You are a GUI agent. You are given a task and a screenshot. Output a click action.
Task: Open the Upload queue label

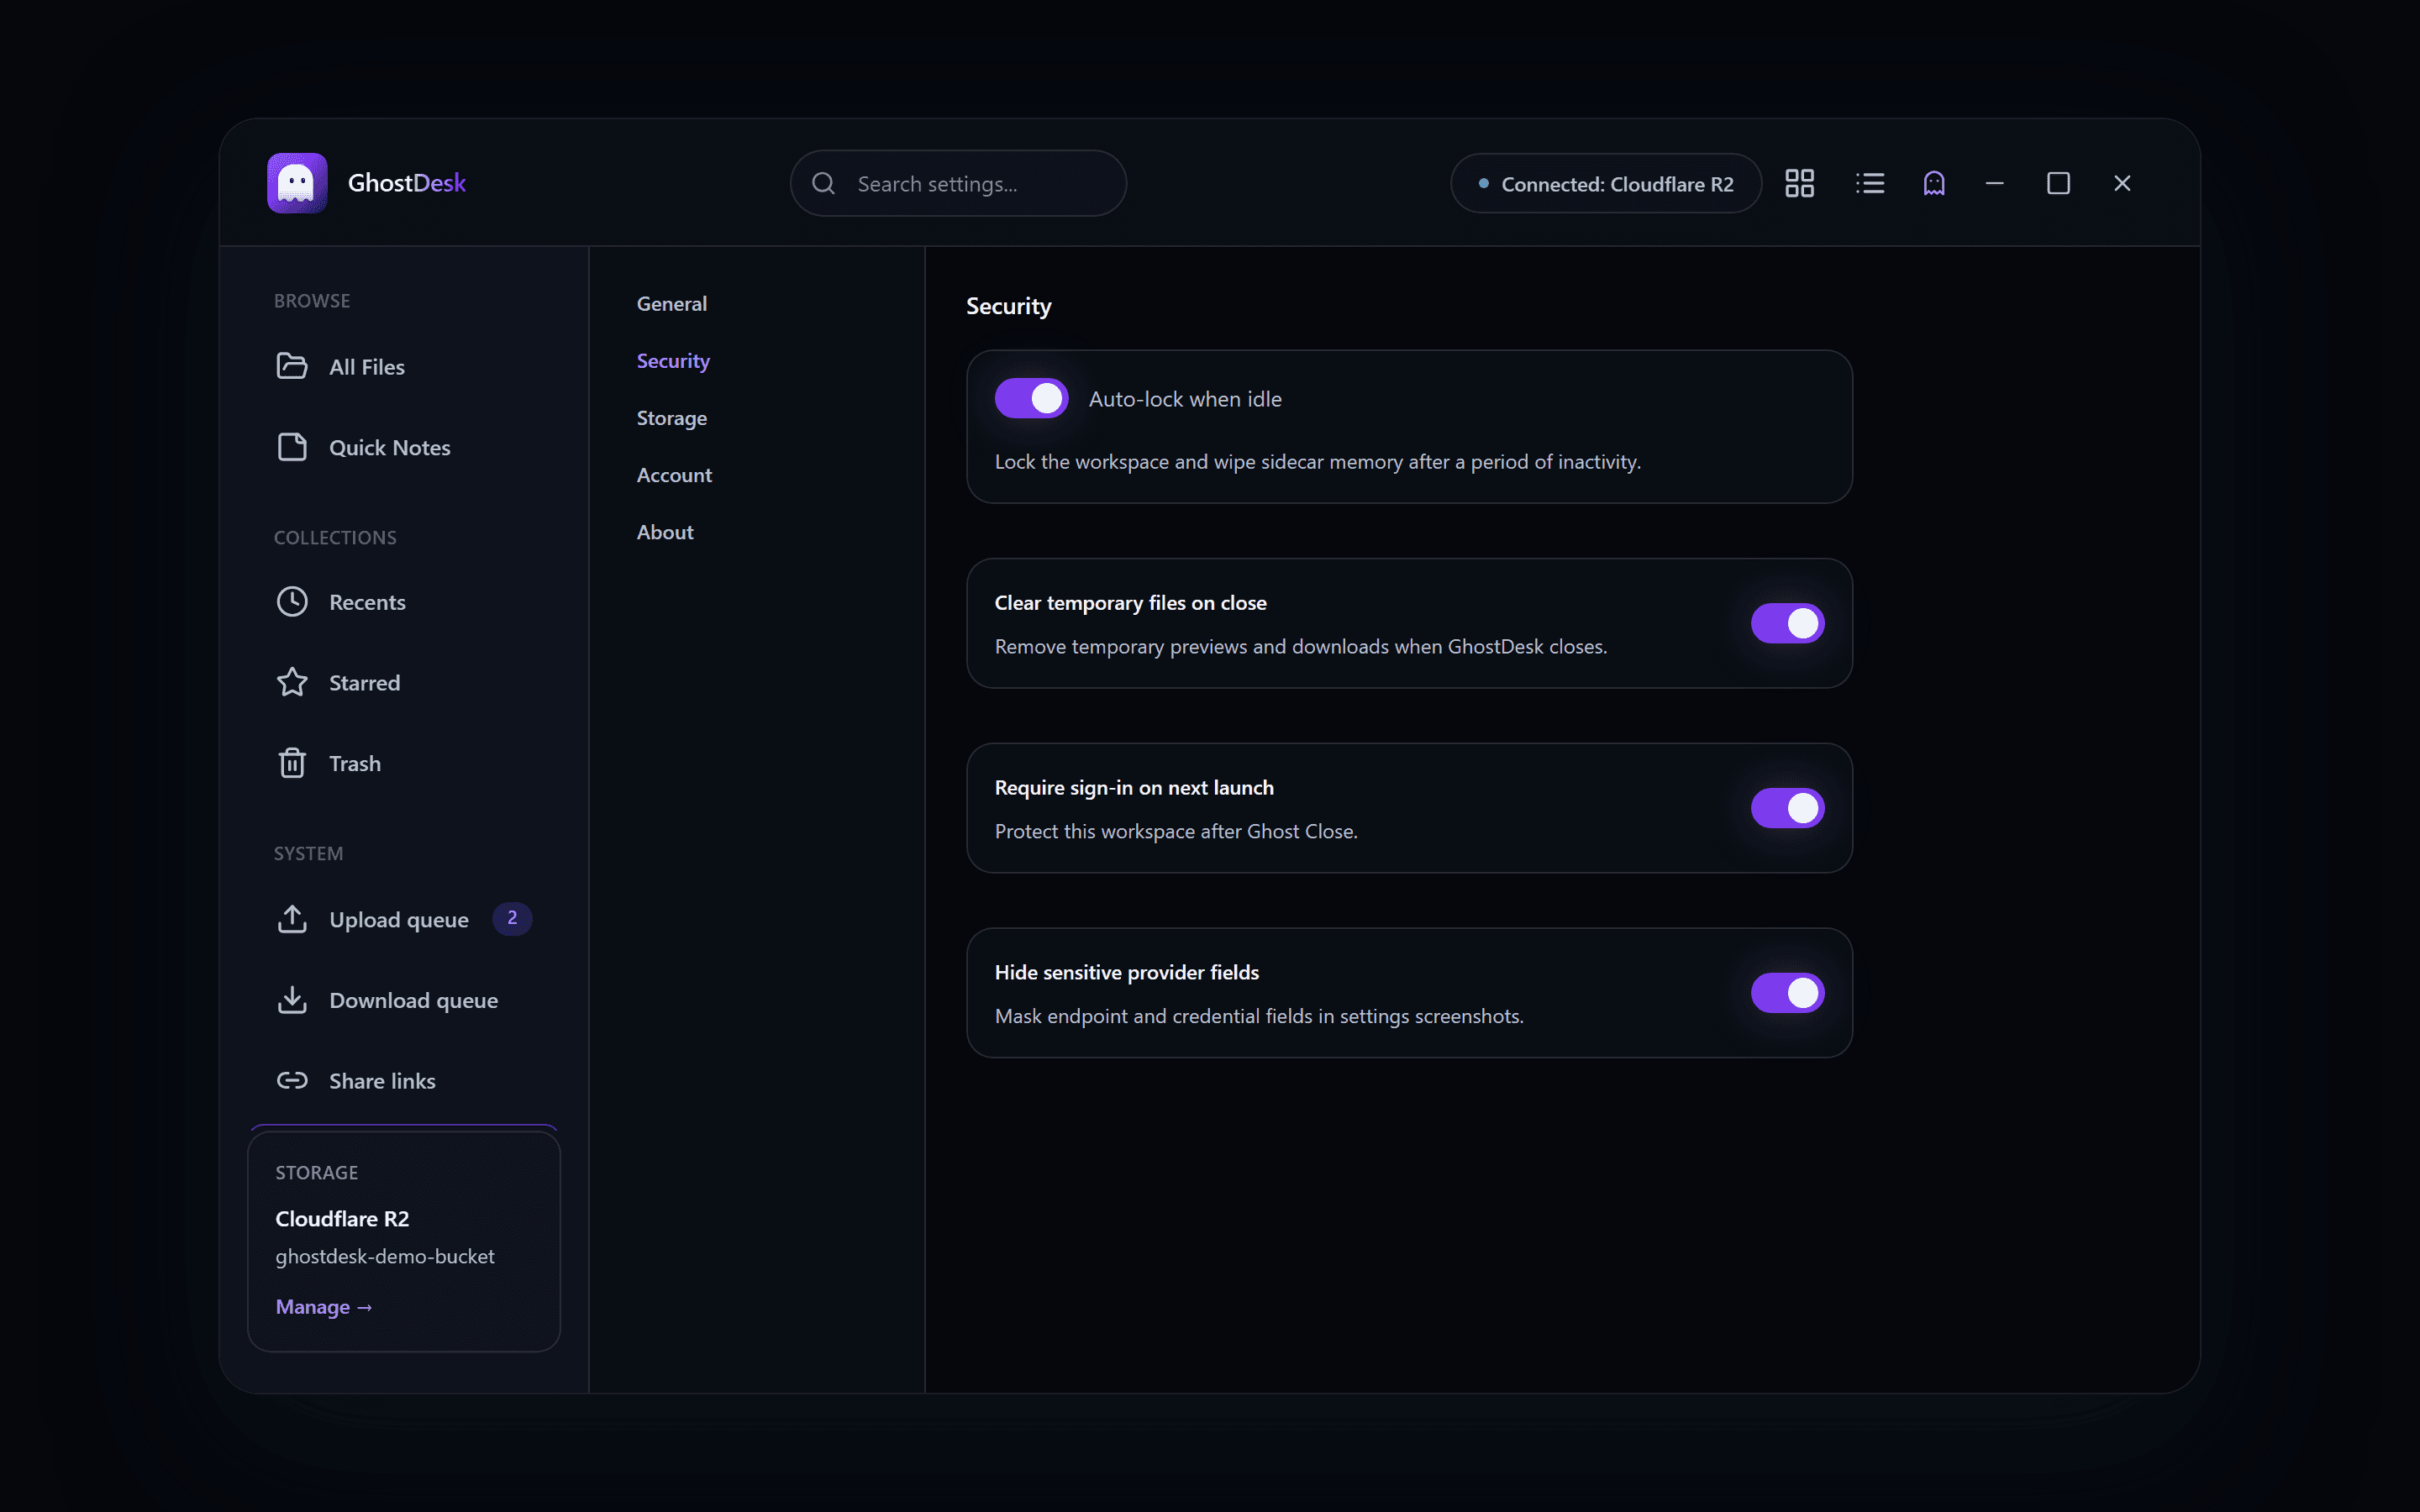point(399,920)
